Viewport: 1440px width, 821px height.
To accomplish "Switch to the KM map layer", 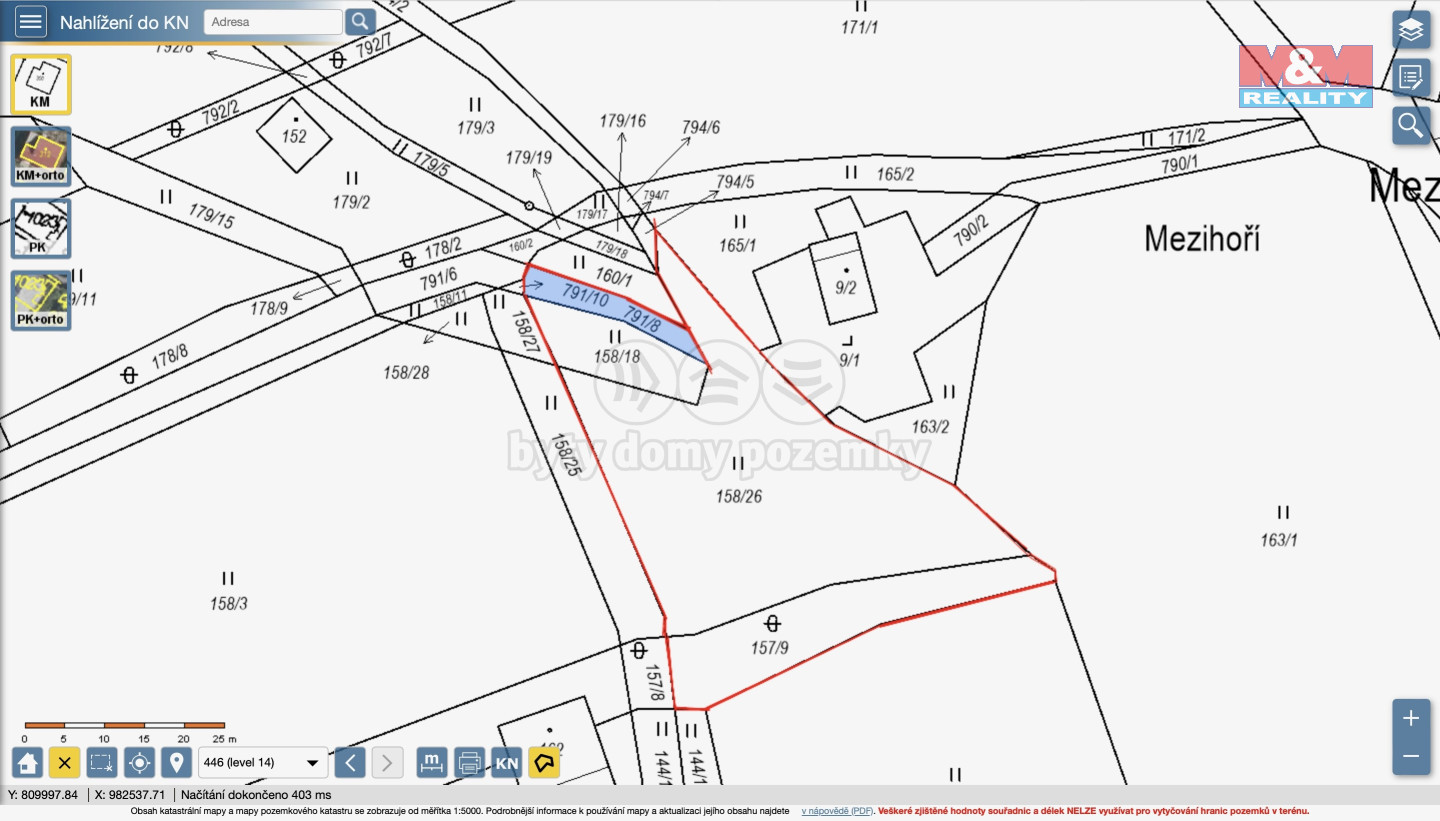I will [41, 84].
